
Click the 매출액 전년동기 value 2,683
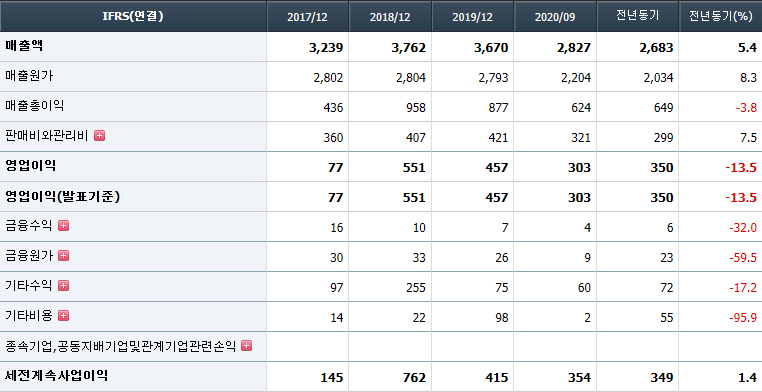coord(656,48)
